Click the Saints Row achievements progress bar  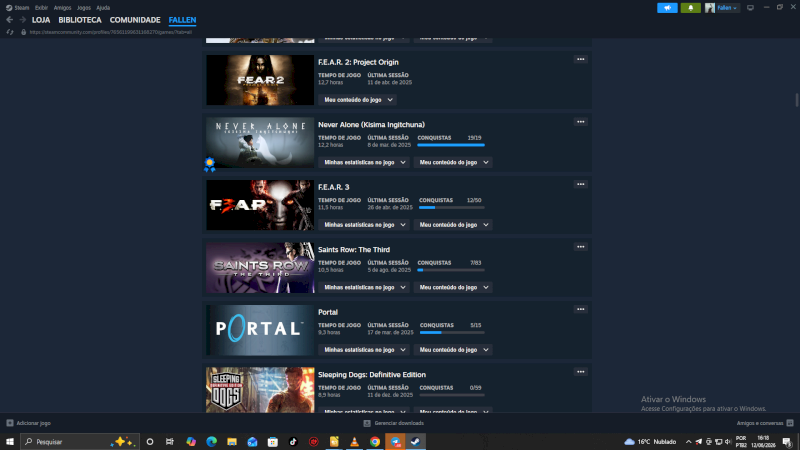tap(451, 270)
